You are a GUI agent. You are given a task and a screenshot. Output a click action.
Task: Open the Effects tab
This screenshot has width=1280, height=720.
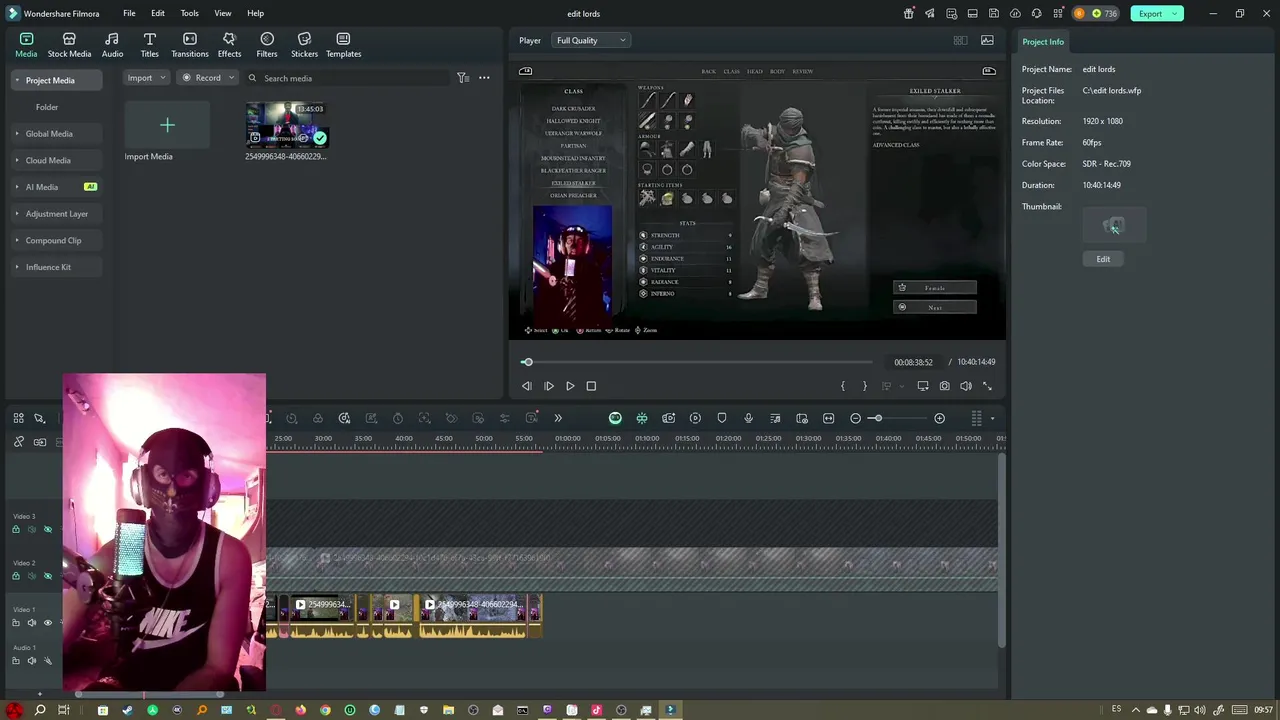(x=229, y=45)
